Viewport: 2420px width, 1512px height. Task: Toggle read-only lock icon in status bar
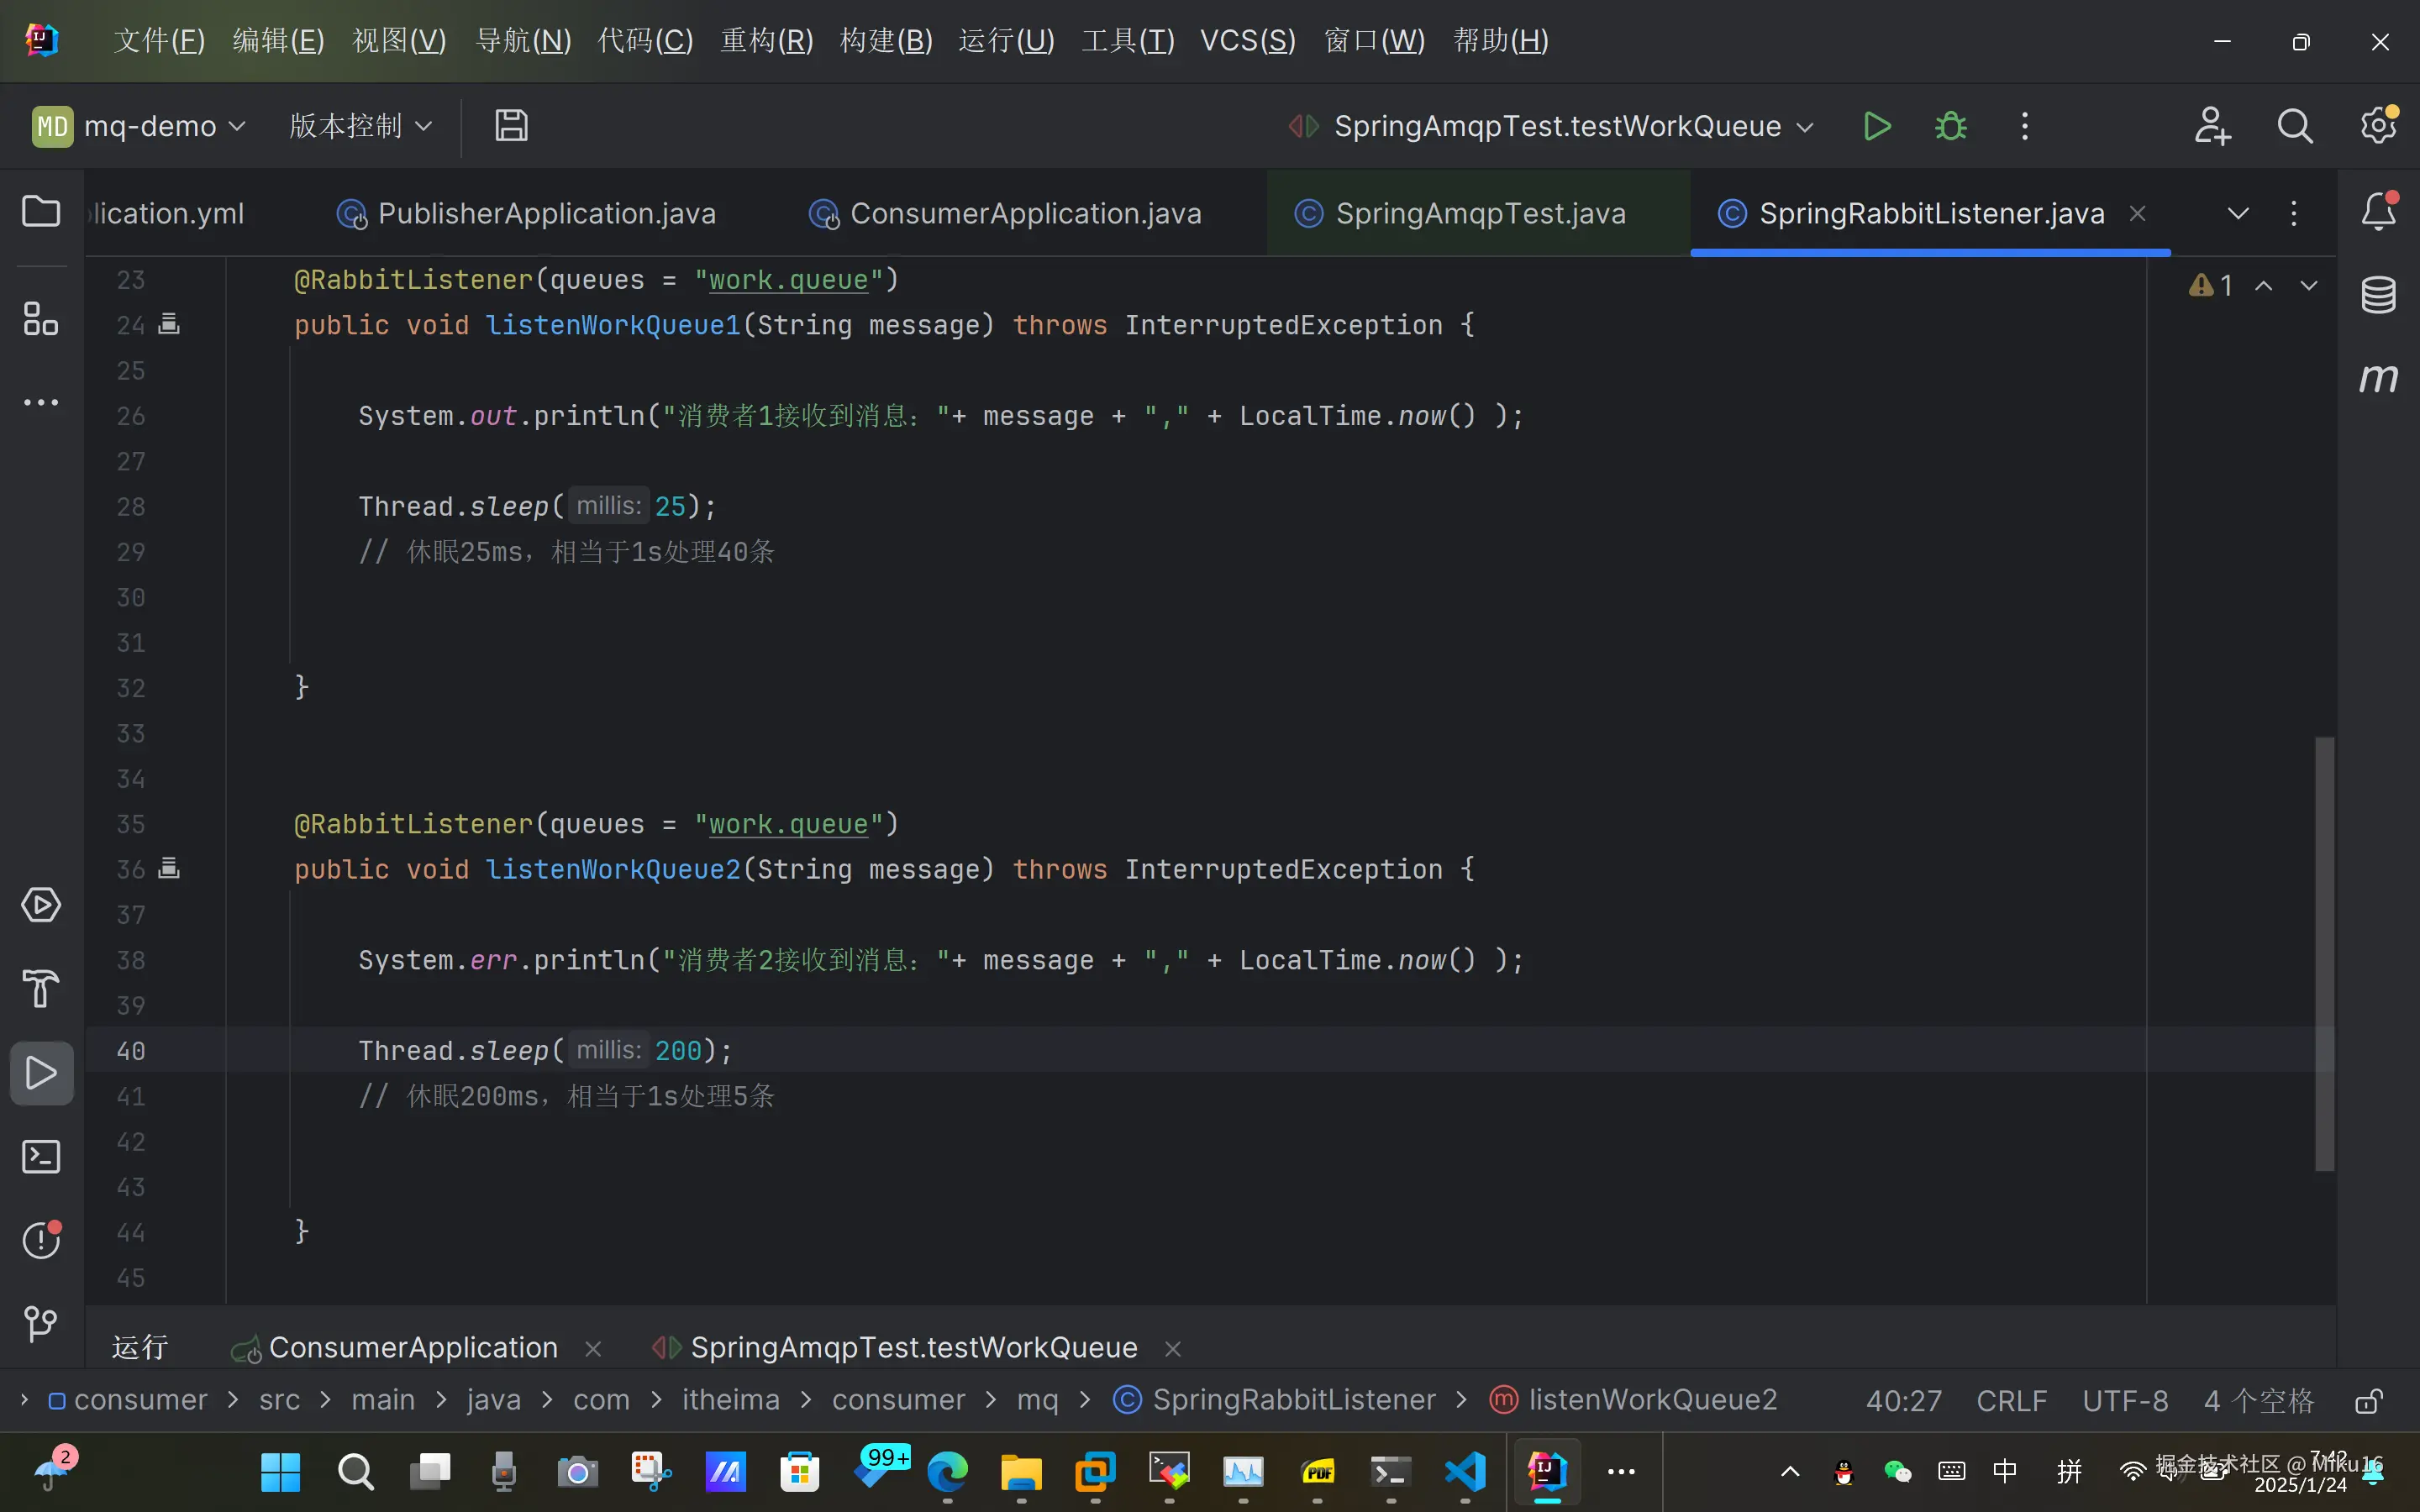pyautogui.click(x=2367, y=1401)
